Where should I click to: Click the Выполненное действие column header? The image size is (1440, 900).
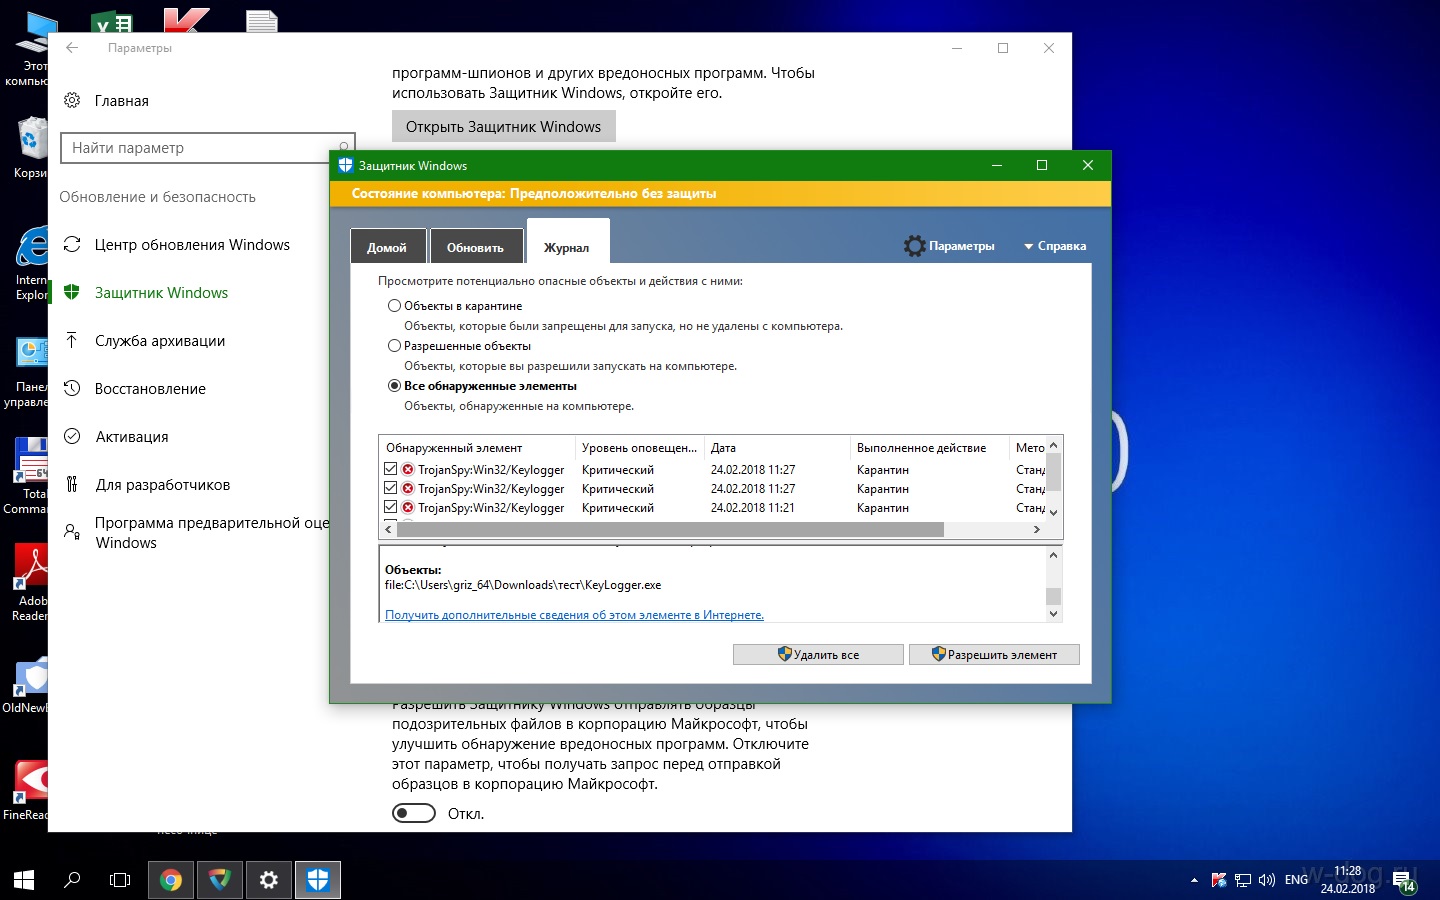[929, 448]
